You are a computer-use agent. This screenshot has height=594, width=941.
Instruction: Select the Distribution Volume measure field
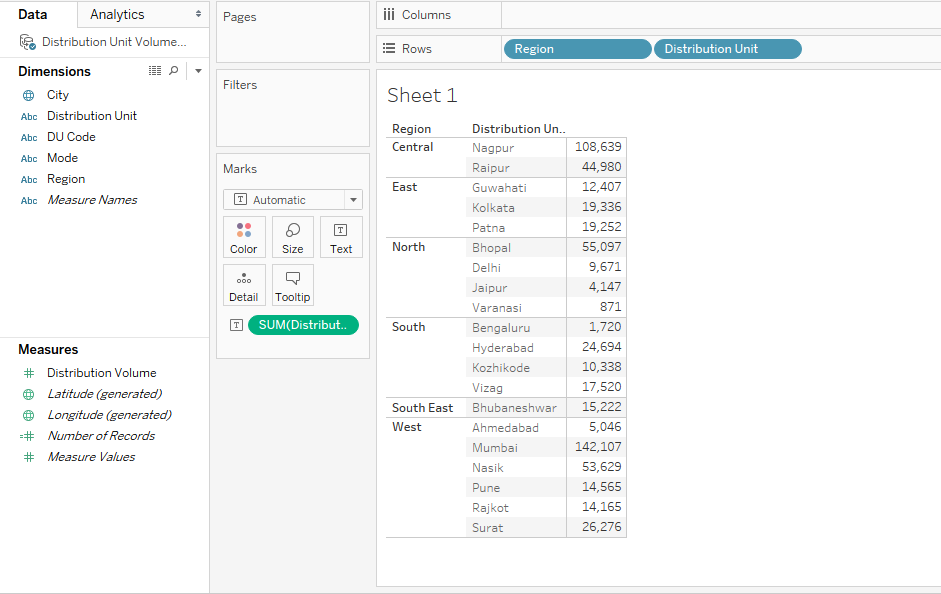point(101,373)
